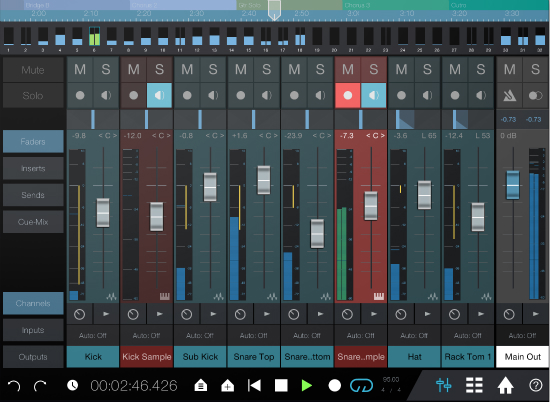Open Auto: Off menu on Main Out

coord(522,335)
